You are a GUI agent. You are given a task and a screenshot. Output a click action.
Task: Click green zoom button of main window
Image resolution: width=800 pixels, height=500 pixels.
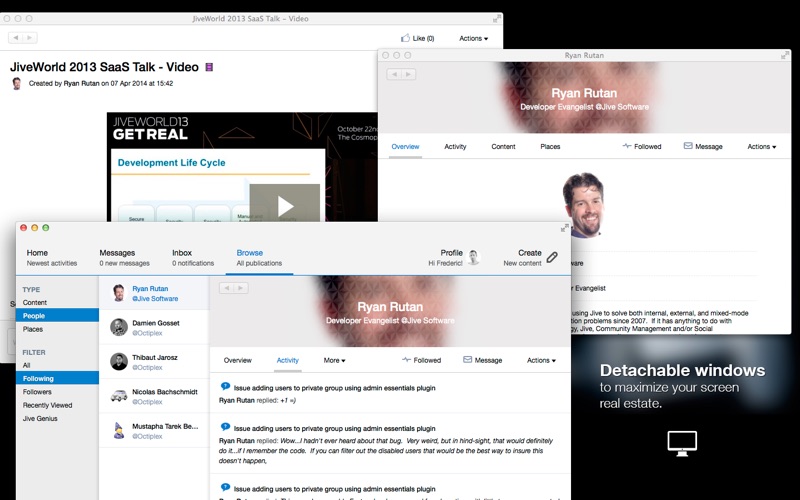point(46,228)
